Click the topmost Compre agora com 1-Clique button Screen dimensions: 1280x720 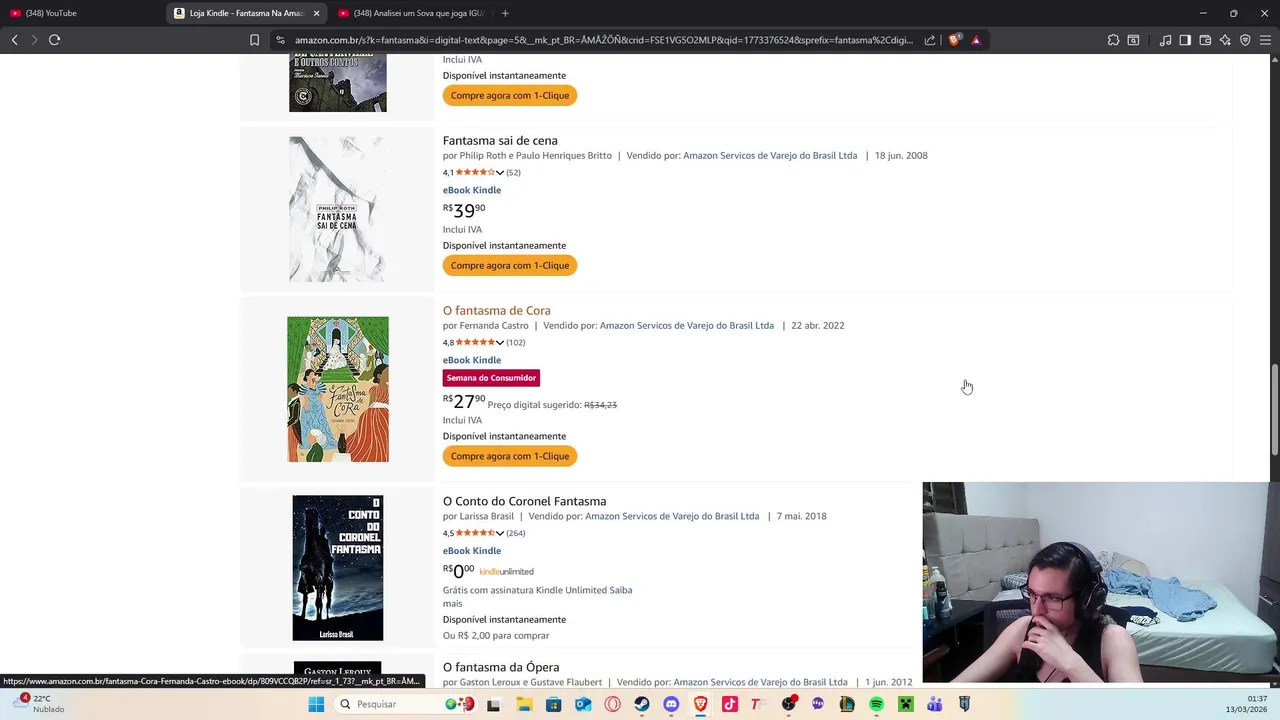point(510,95)
